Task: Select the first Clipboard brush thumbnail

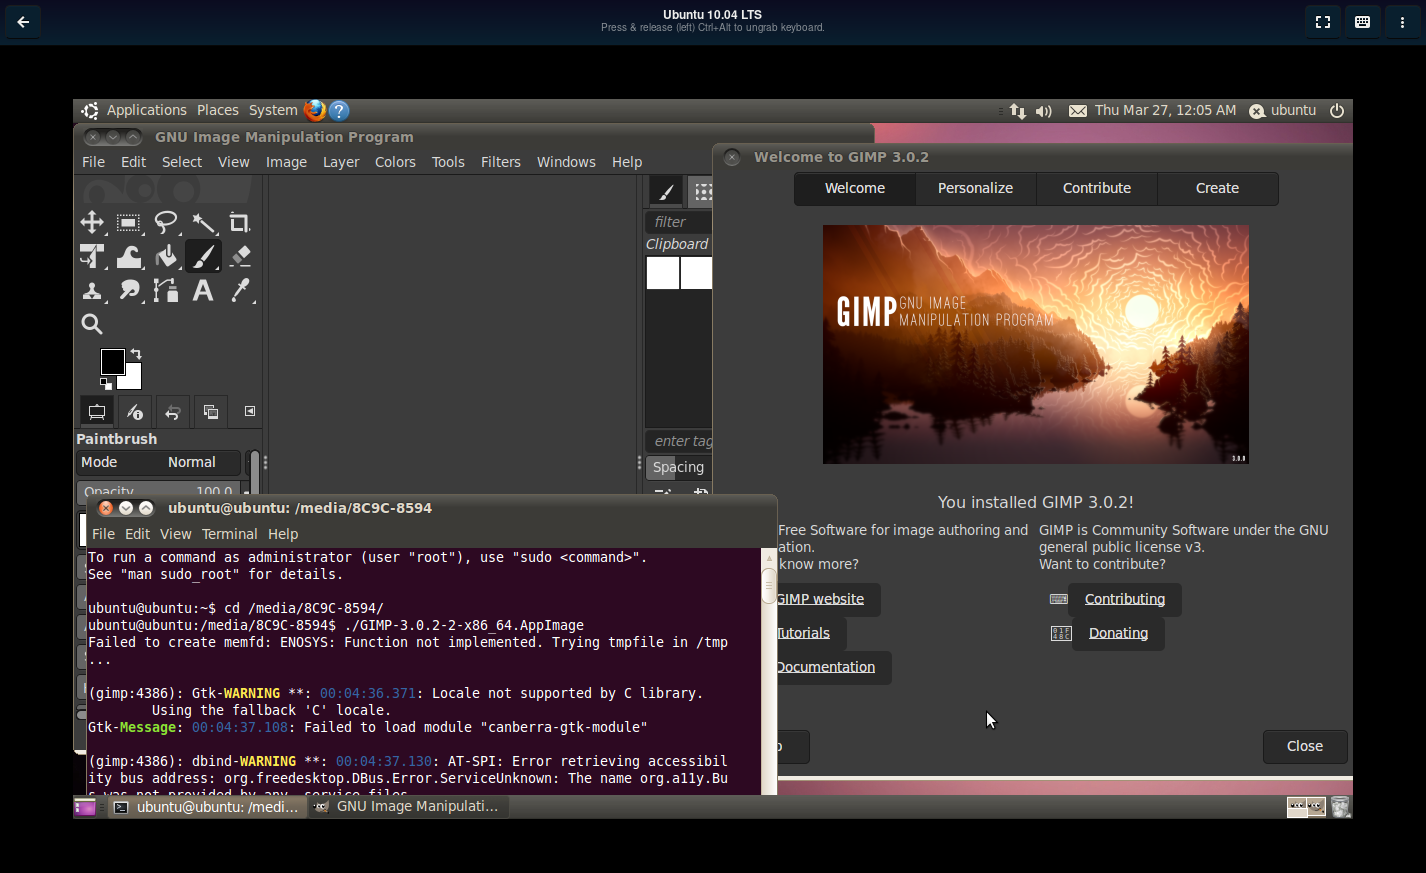Action: click(x=662, y=273)
